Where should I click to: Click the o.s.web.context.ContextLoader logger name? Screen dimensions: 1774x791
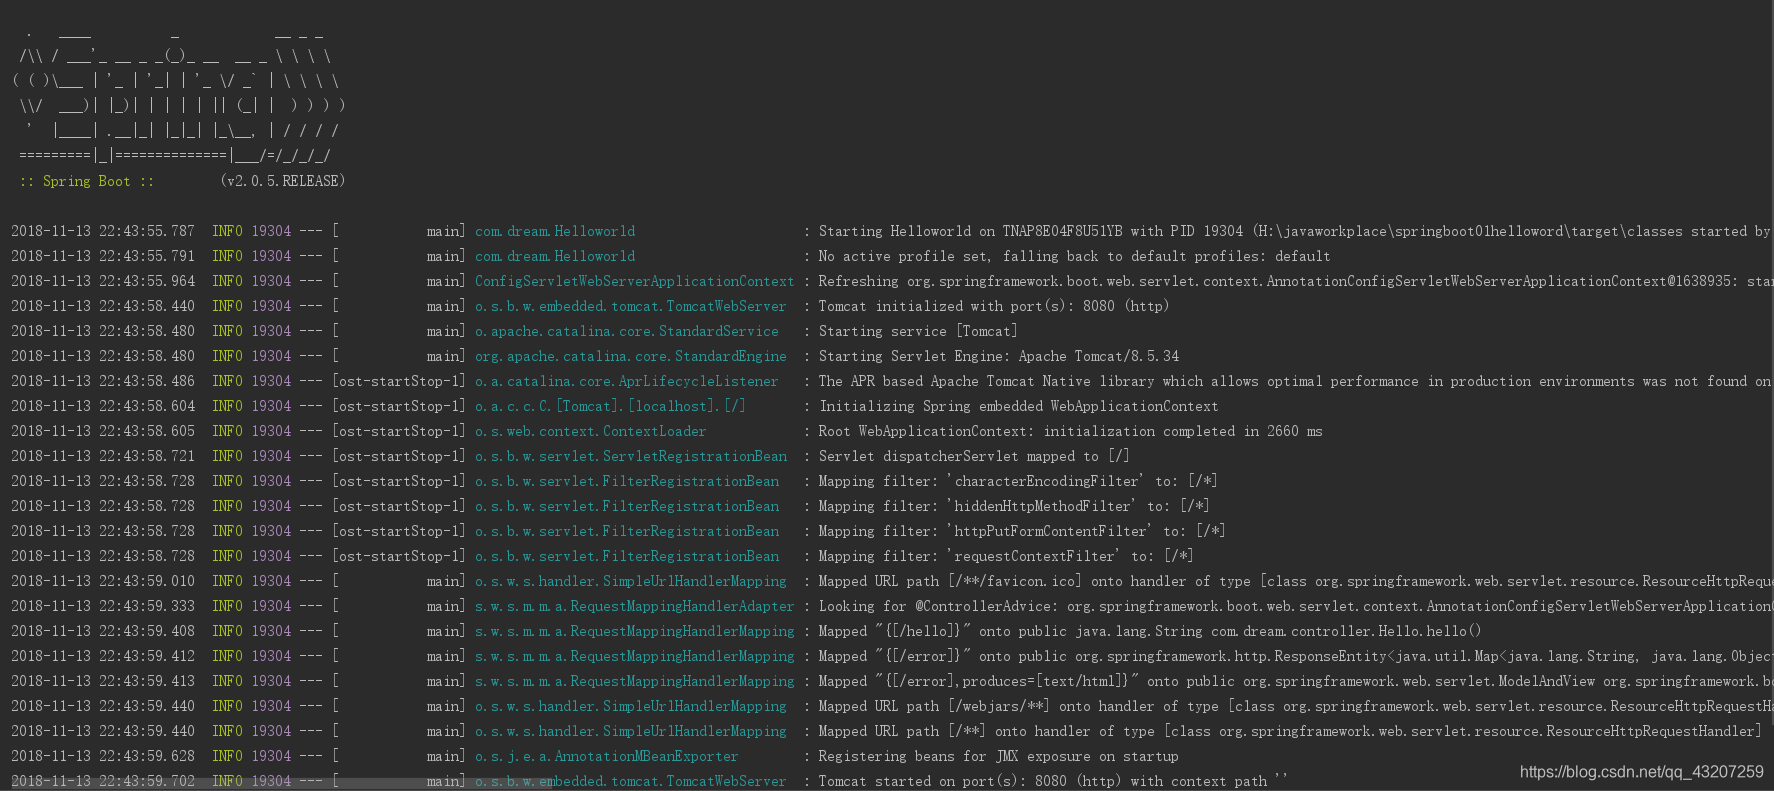590,431
